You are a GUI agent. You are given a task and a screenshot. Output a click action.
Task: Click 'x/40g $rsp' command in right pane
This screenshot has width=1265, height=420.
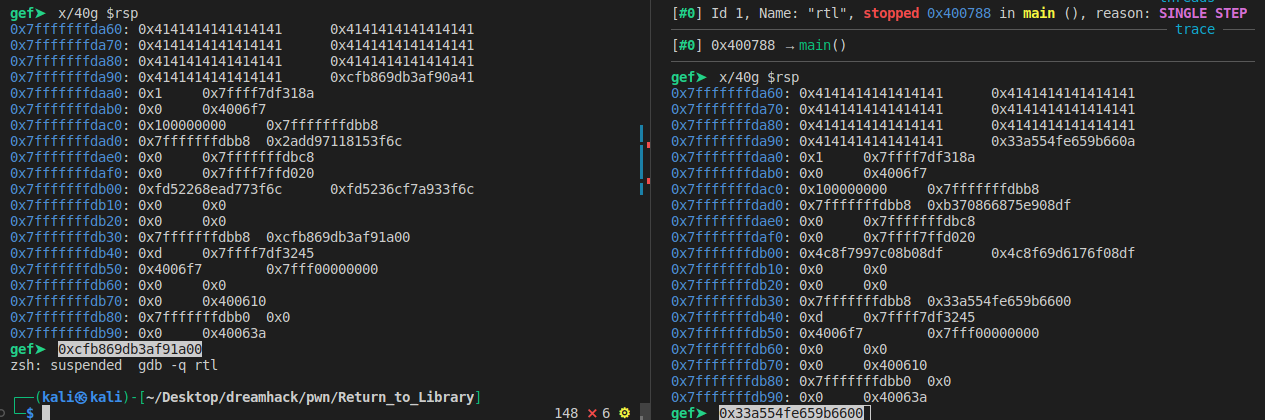(x=759, y=77)
